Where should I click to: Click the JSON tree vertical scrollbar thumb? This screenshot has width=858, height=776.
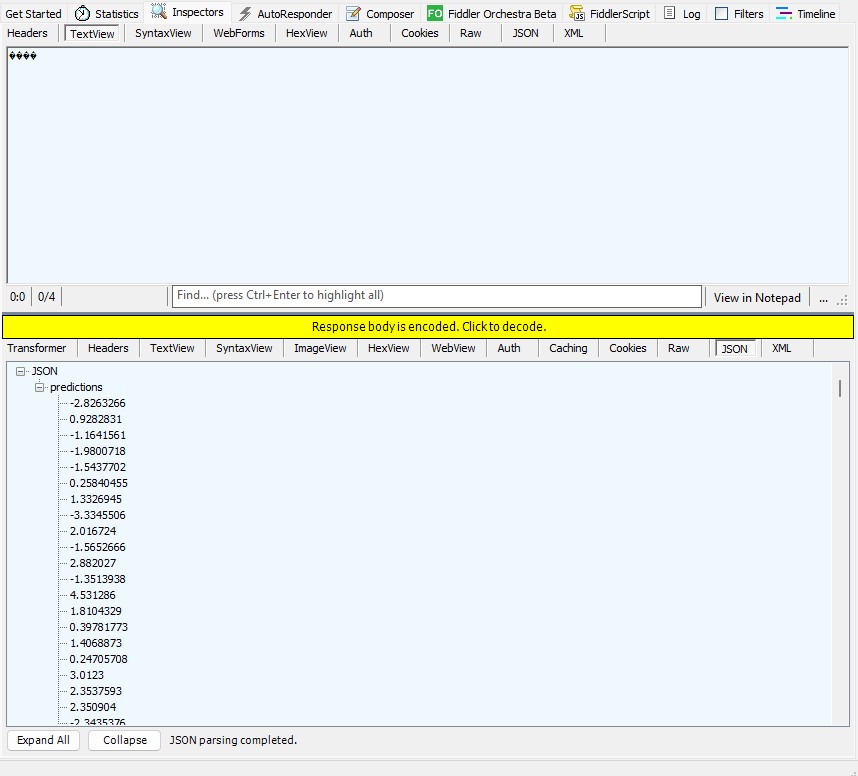pos(840,388)
